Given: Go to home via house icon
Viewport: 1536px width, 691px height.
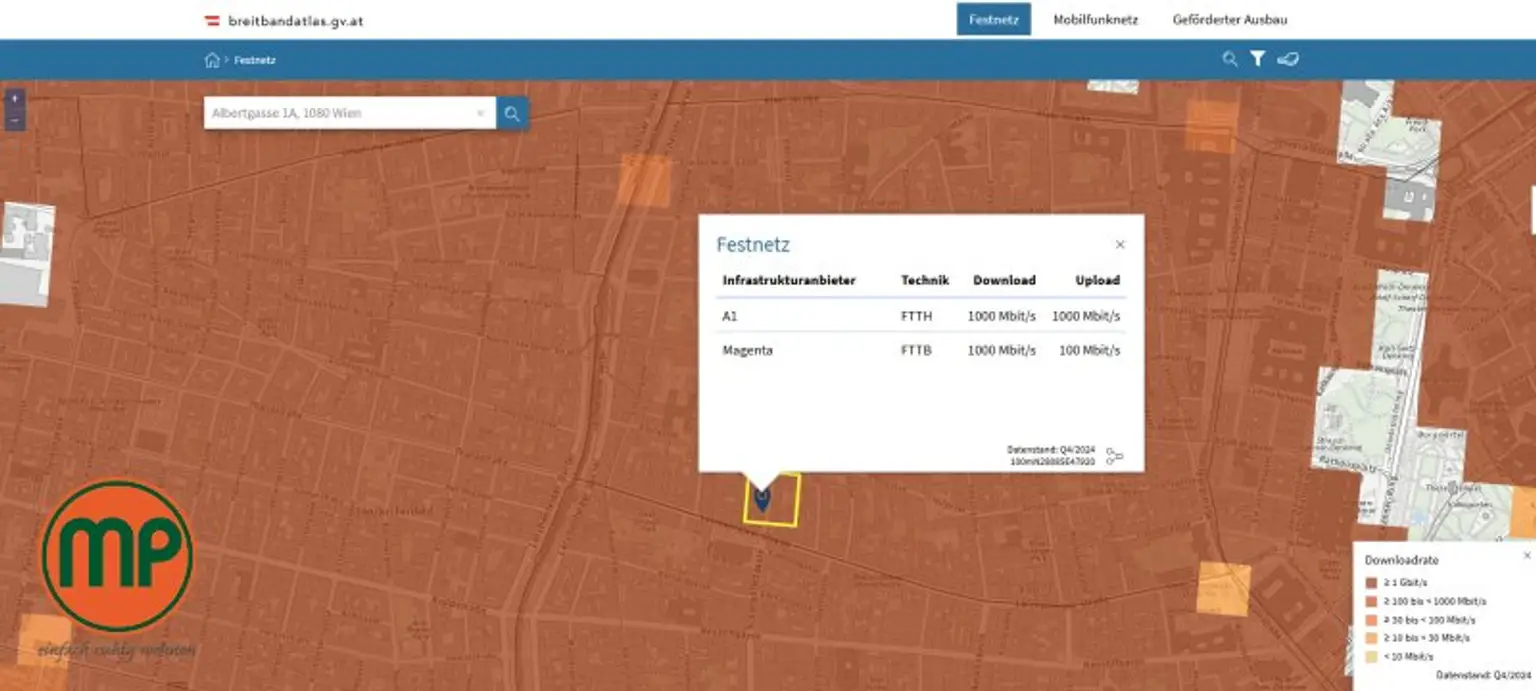Looking at the screenshot, I should 212,60.
